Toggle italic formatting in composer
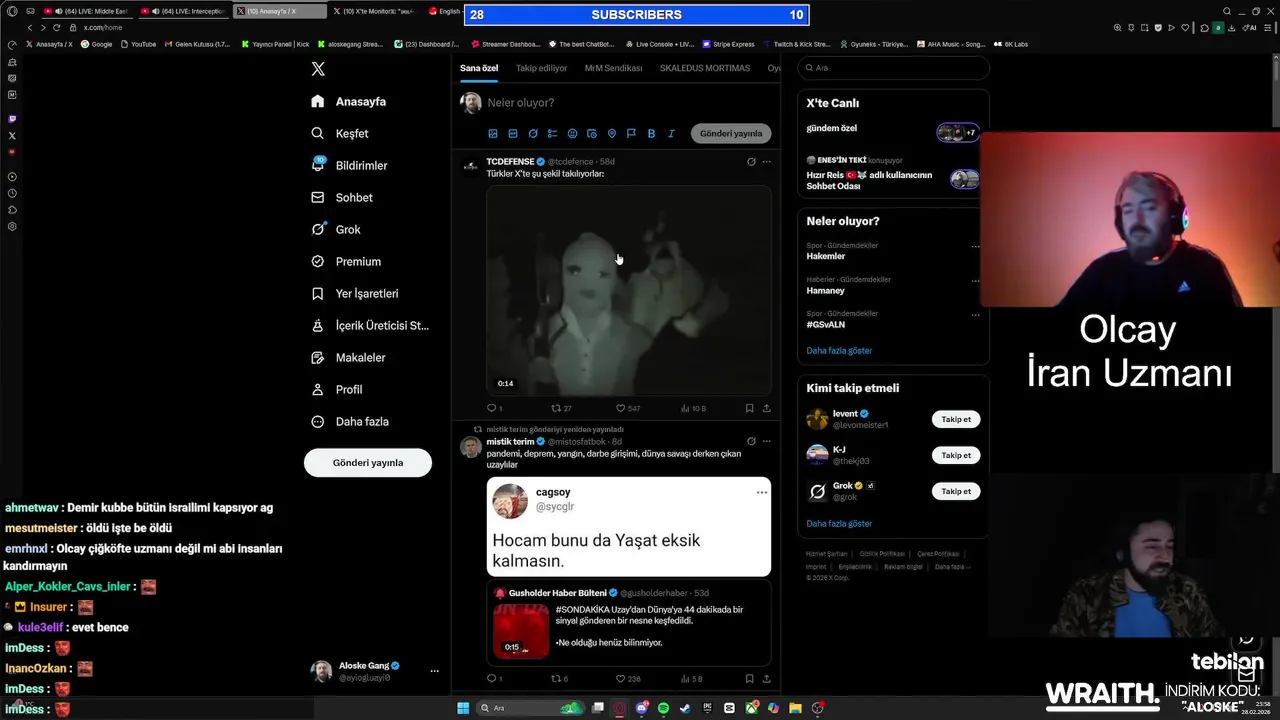Screen dimensions: 1280x720 671,133
